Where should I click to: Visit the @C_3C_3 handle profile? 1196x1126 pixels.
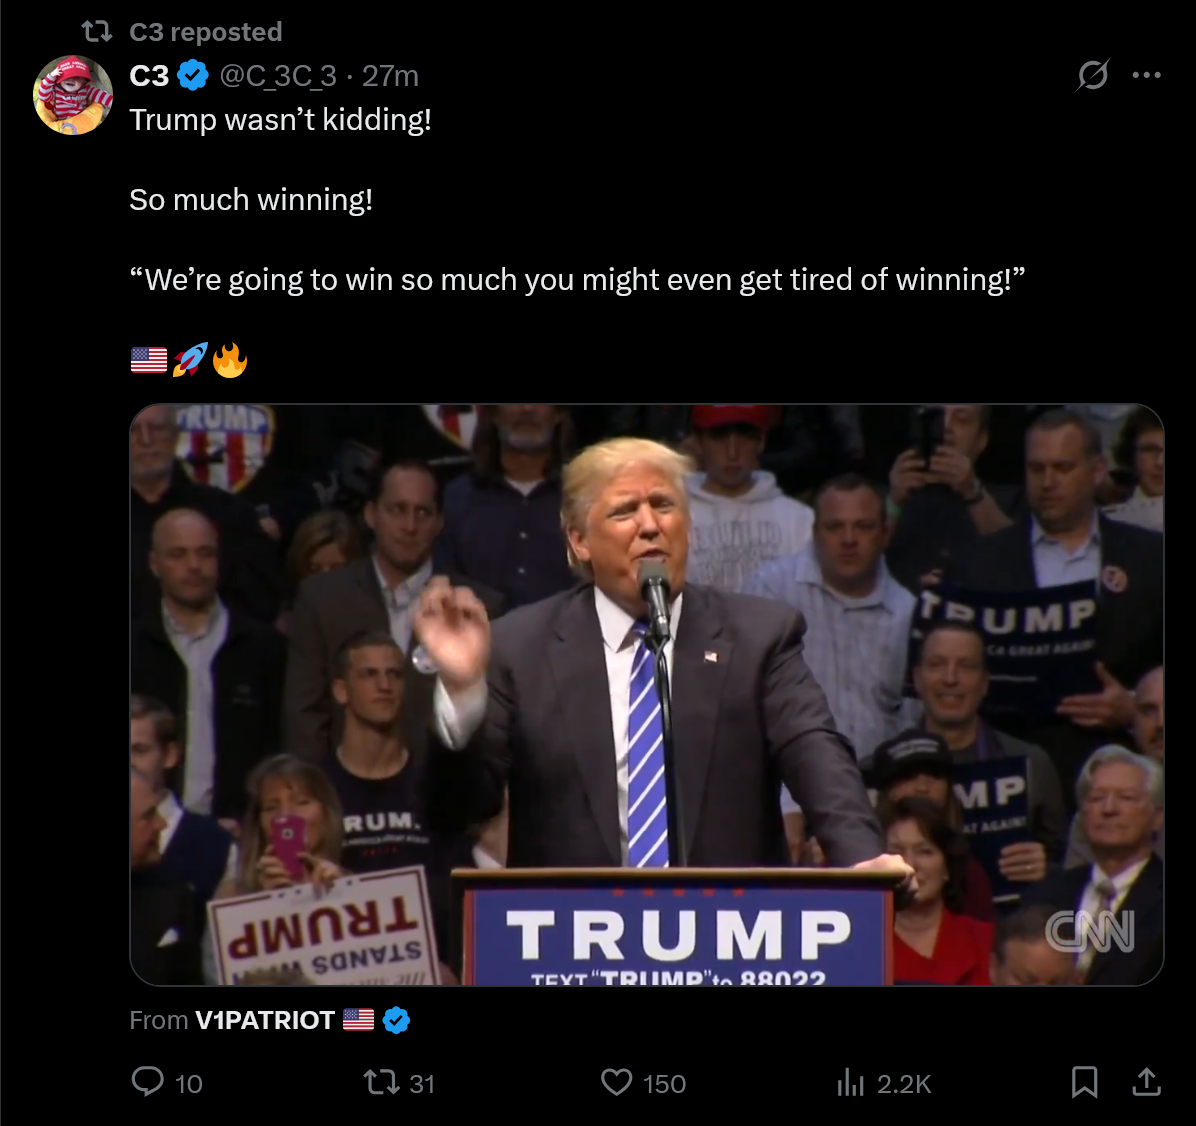278,76
